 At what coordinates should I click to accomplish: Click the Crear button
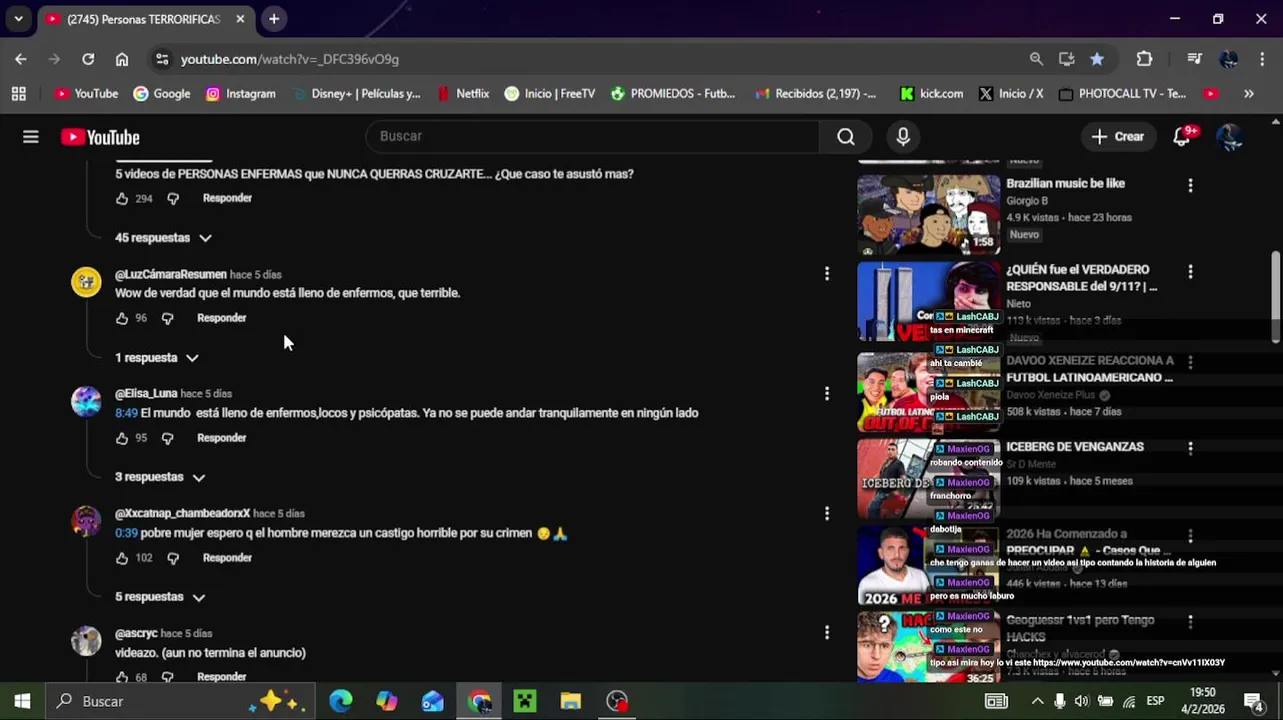[x=1117, y=137]
